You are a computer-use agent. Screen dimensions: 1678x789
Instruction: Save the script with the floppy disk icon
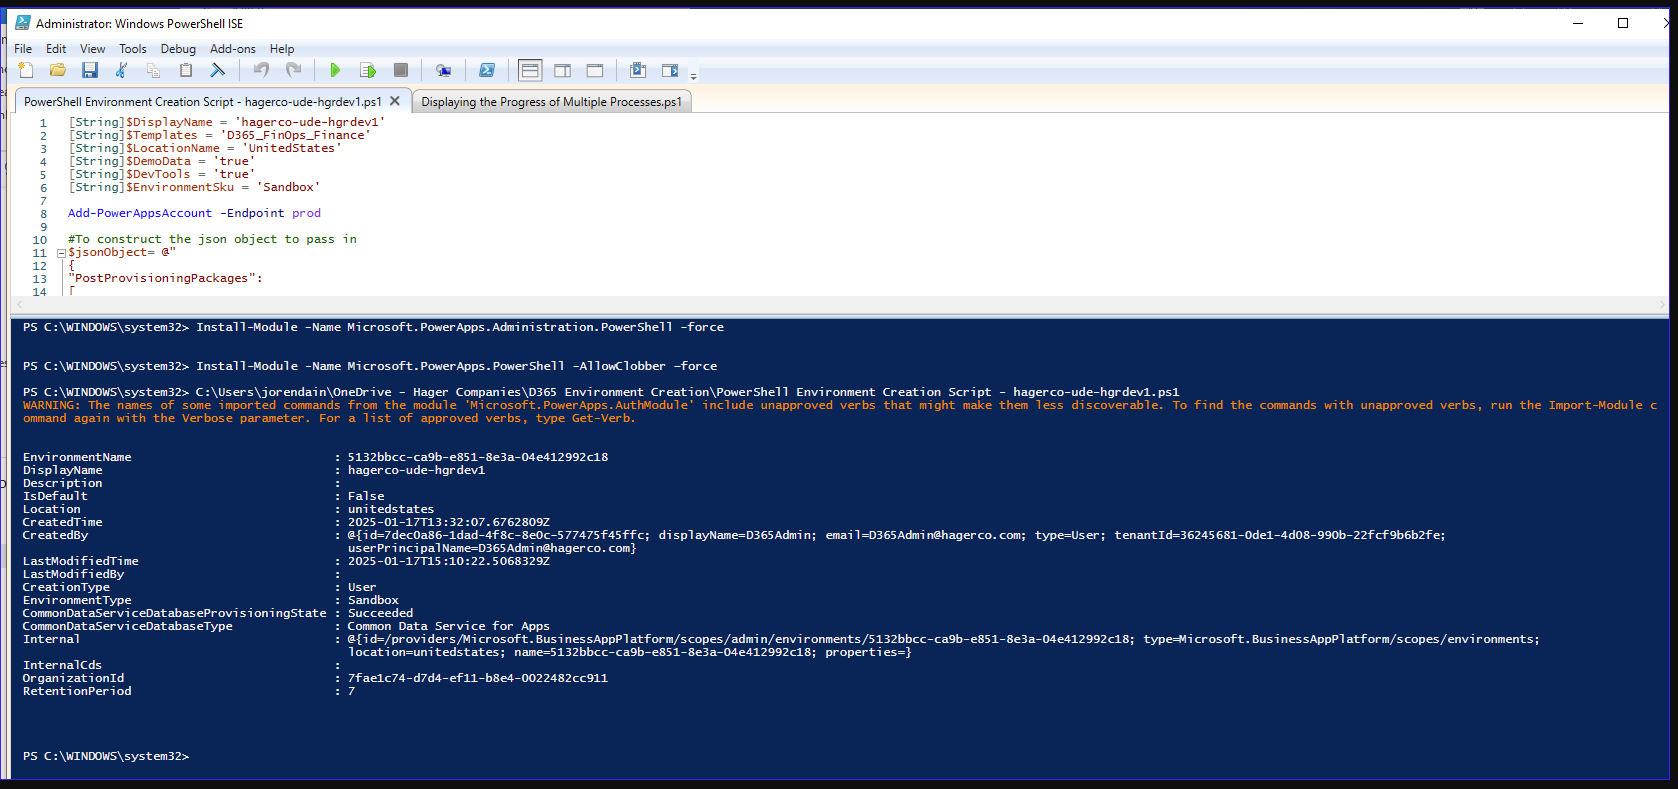90,70
